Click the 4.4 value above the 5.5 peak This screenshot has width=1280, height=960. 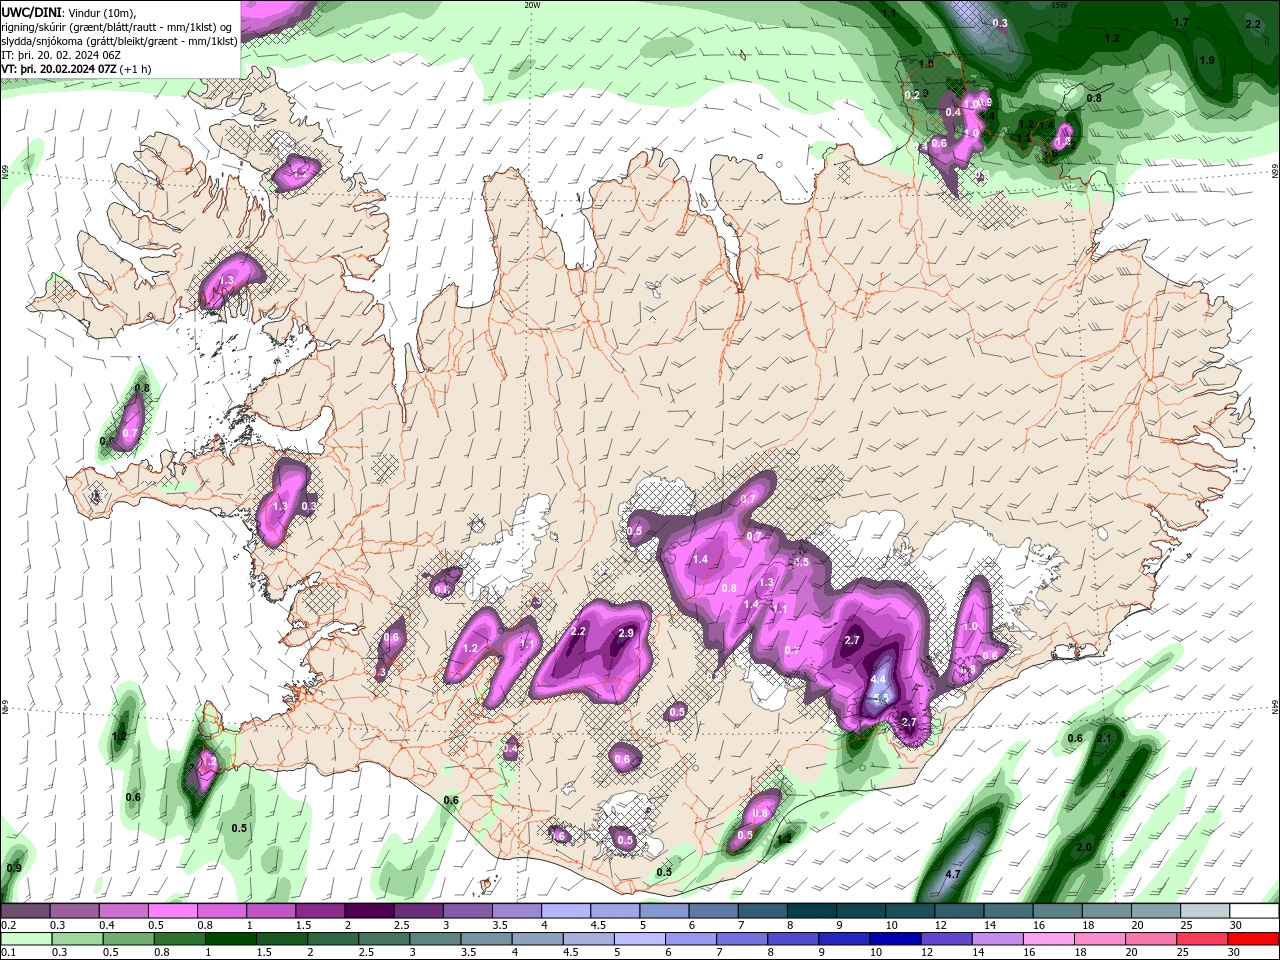tap(879, 679)
